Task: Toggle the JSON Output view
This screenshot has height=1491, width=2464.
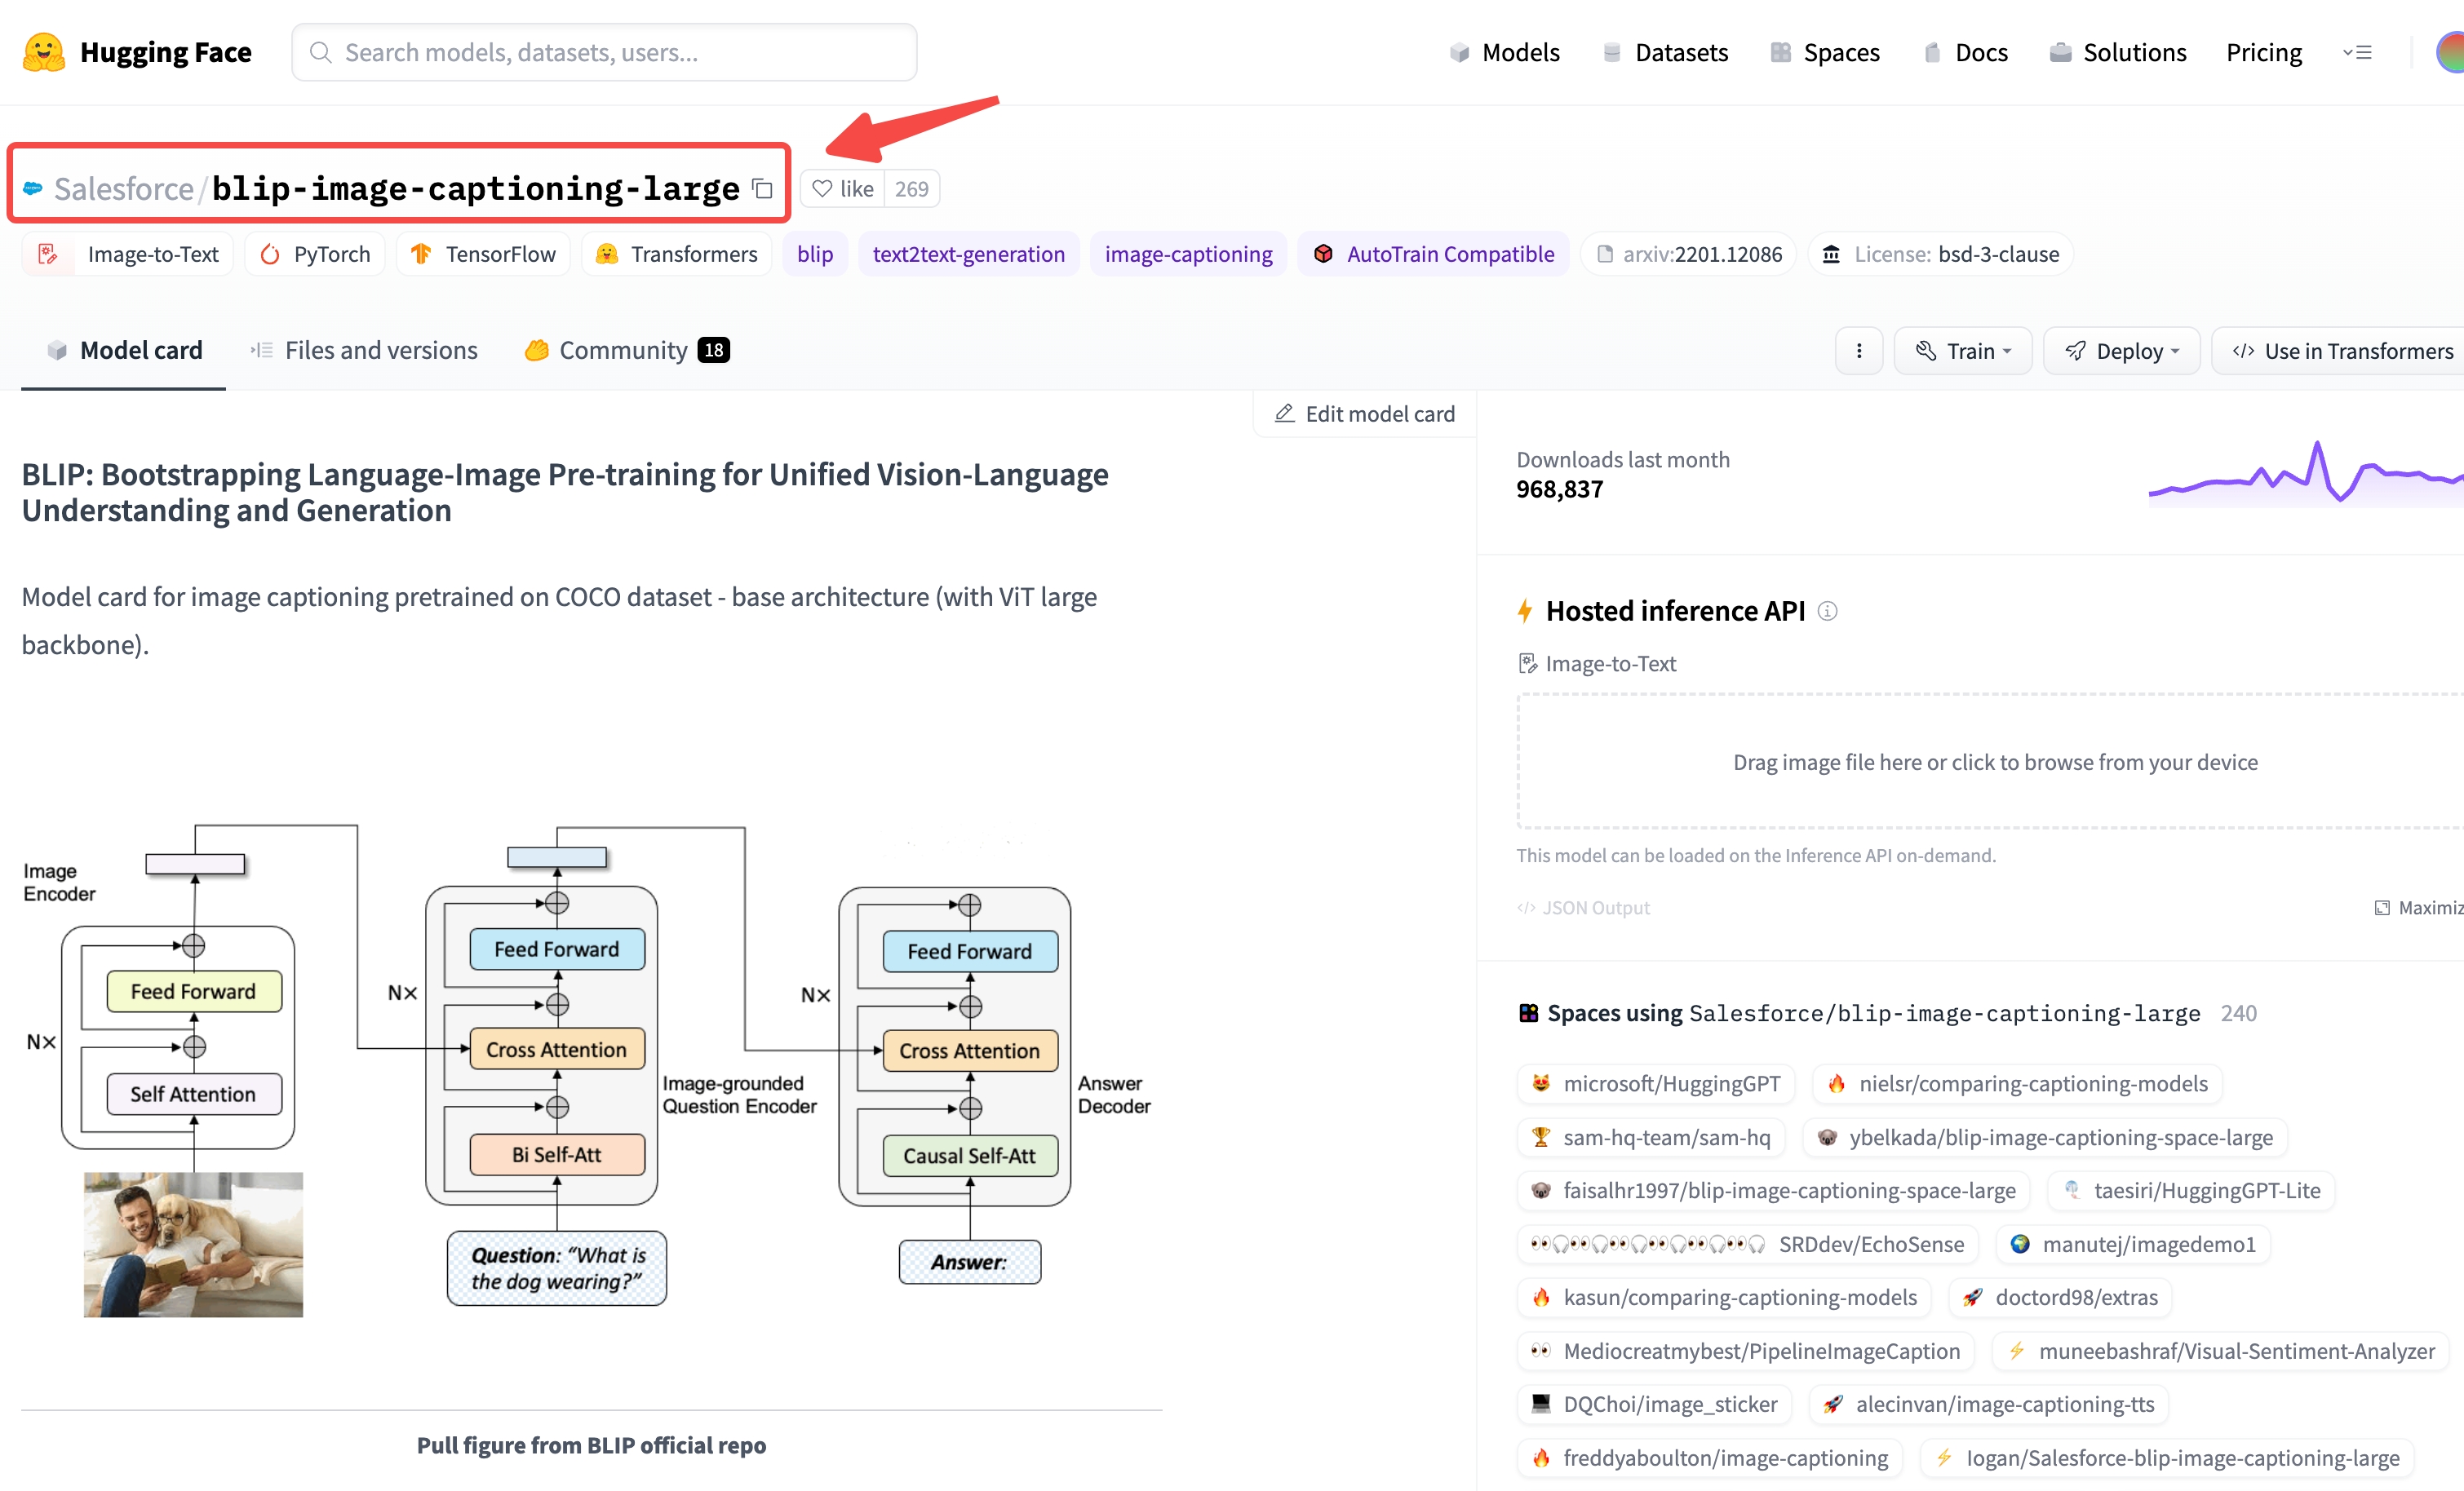Action: (1583, 908)
